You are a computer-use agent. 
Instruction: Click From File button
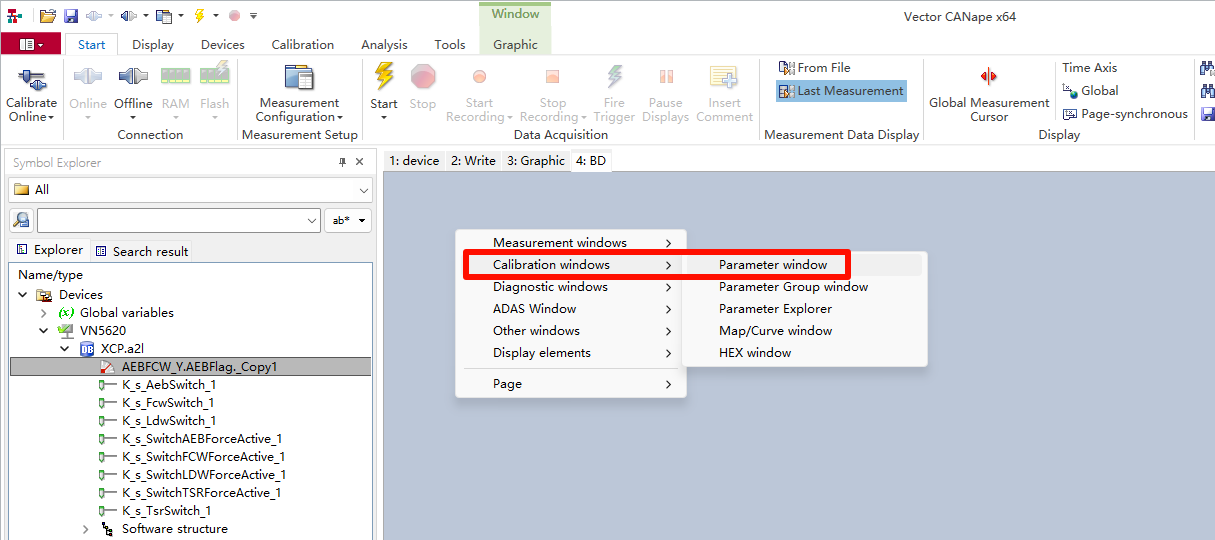coord(815,68)
